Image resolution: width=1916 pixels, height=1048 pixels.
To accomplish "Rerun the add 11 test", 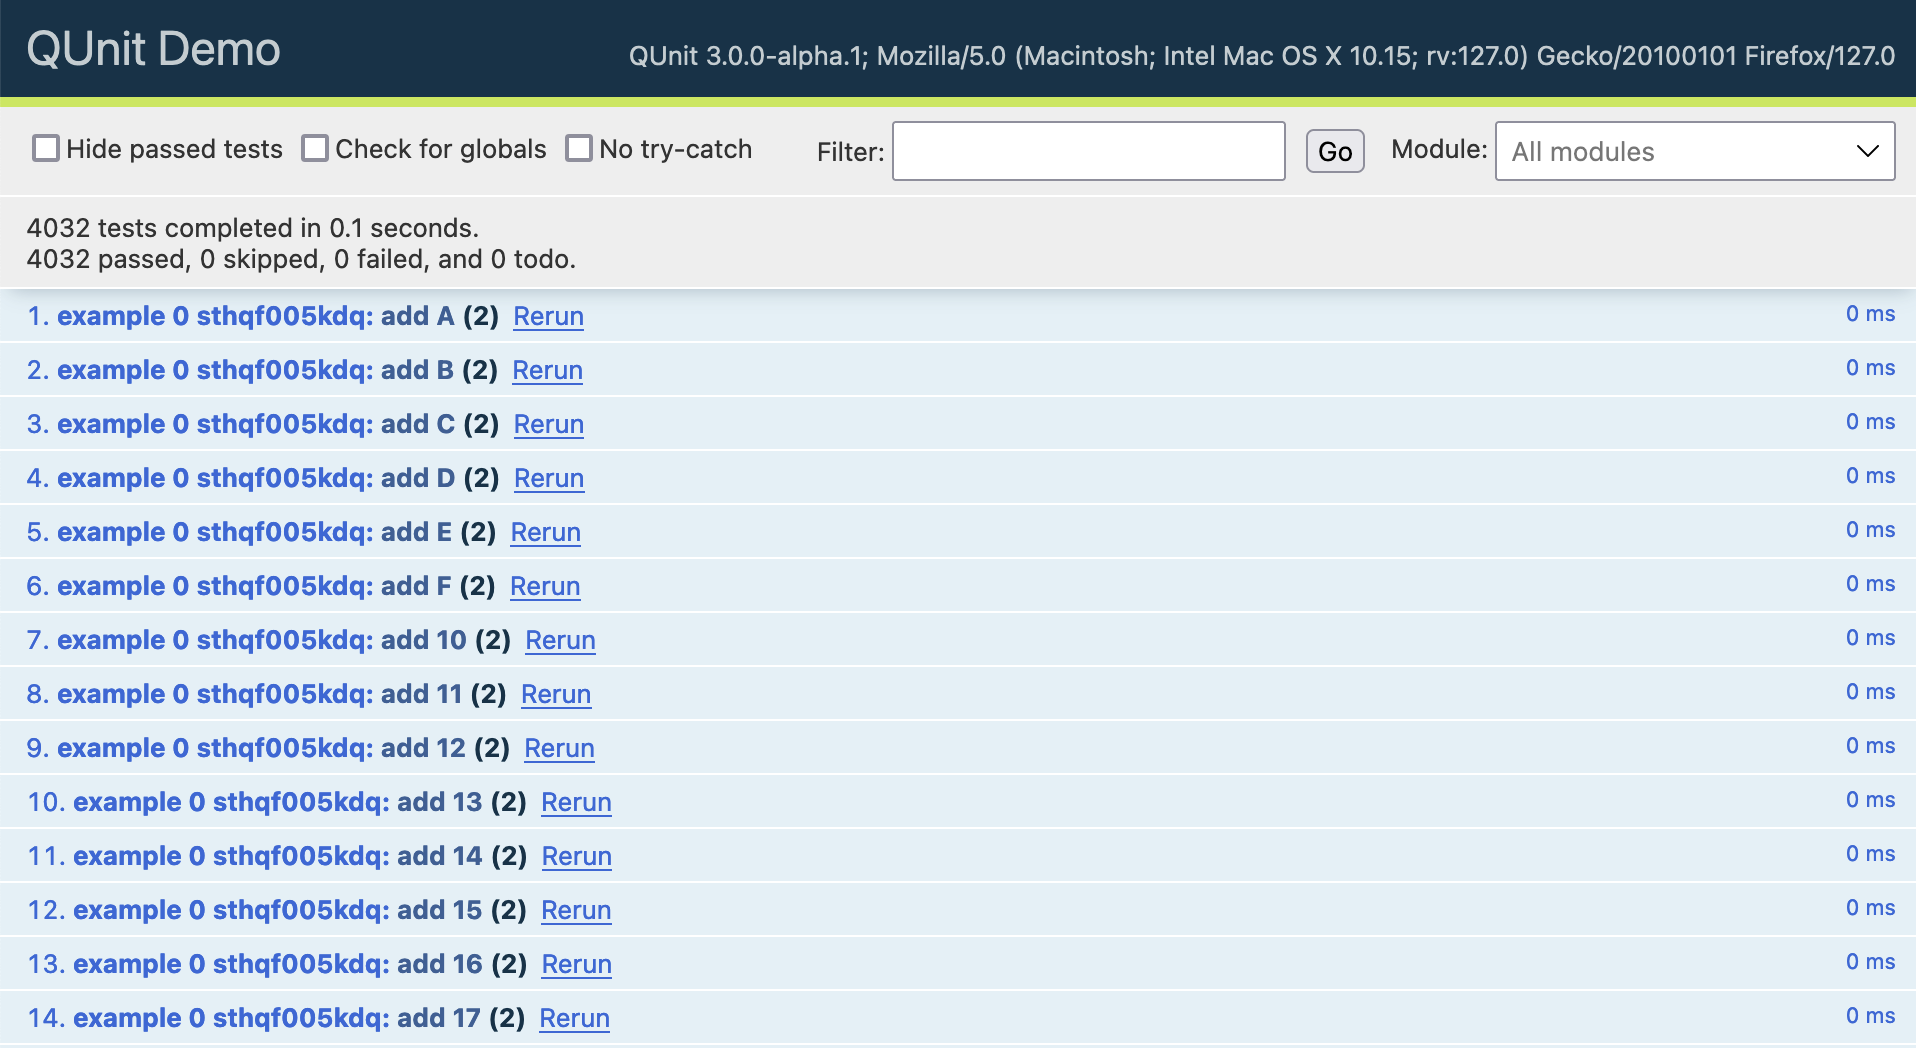I will [555, 695].
